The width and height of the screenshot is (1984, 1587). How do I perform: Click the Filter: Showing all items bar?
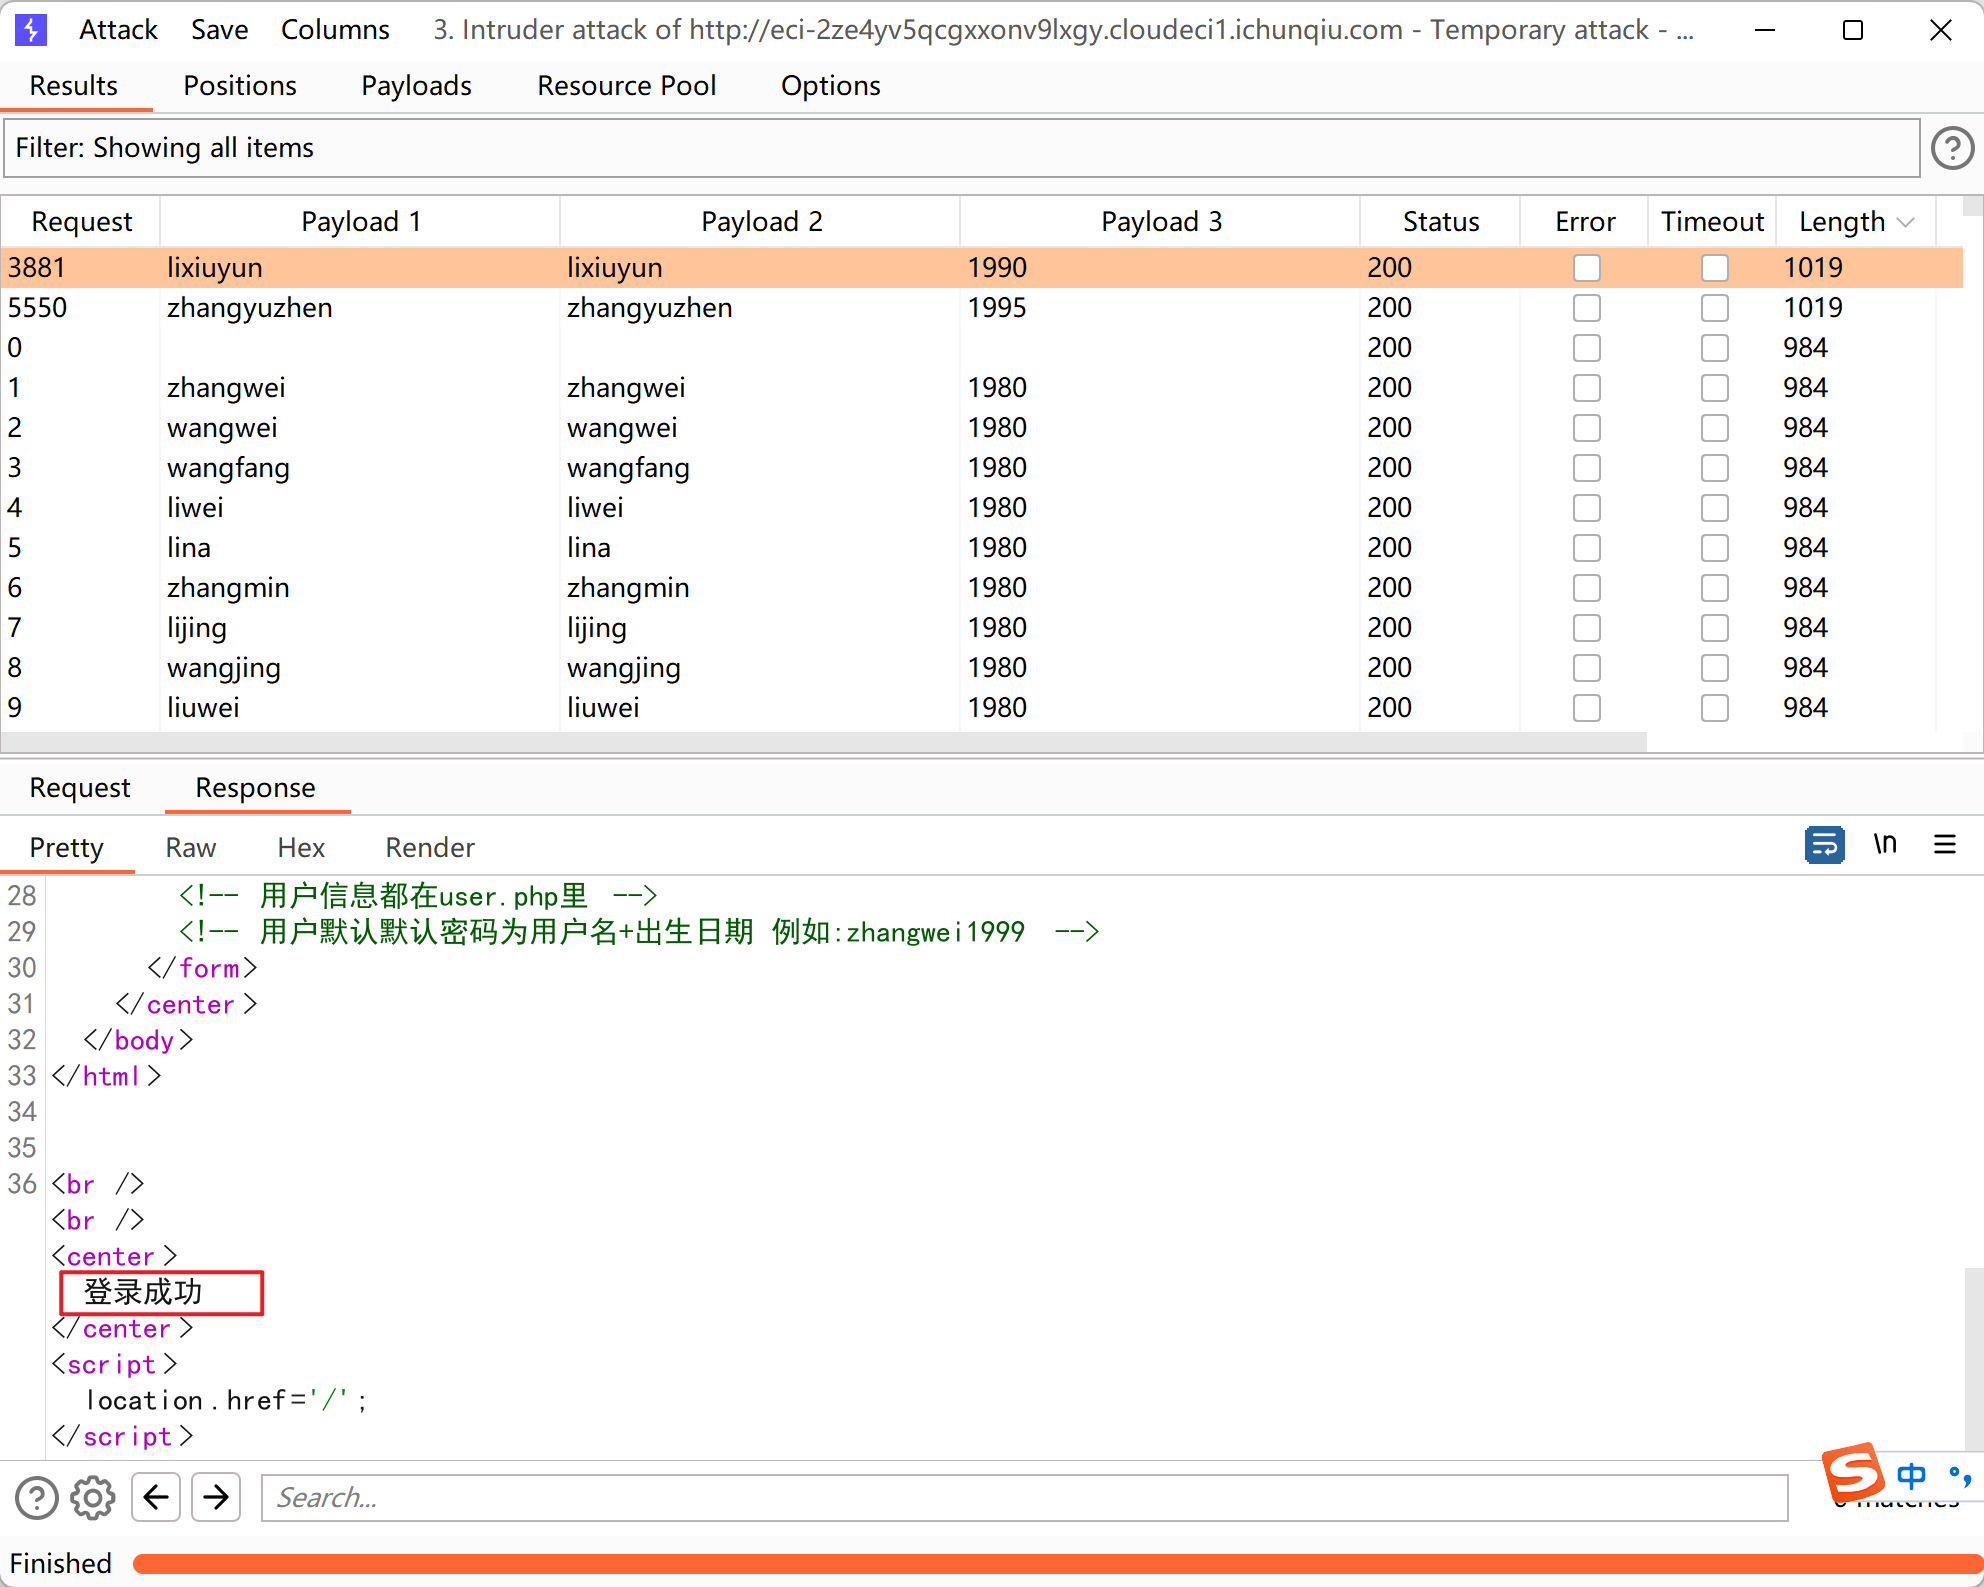coord(960,148)
